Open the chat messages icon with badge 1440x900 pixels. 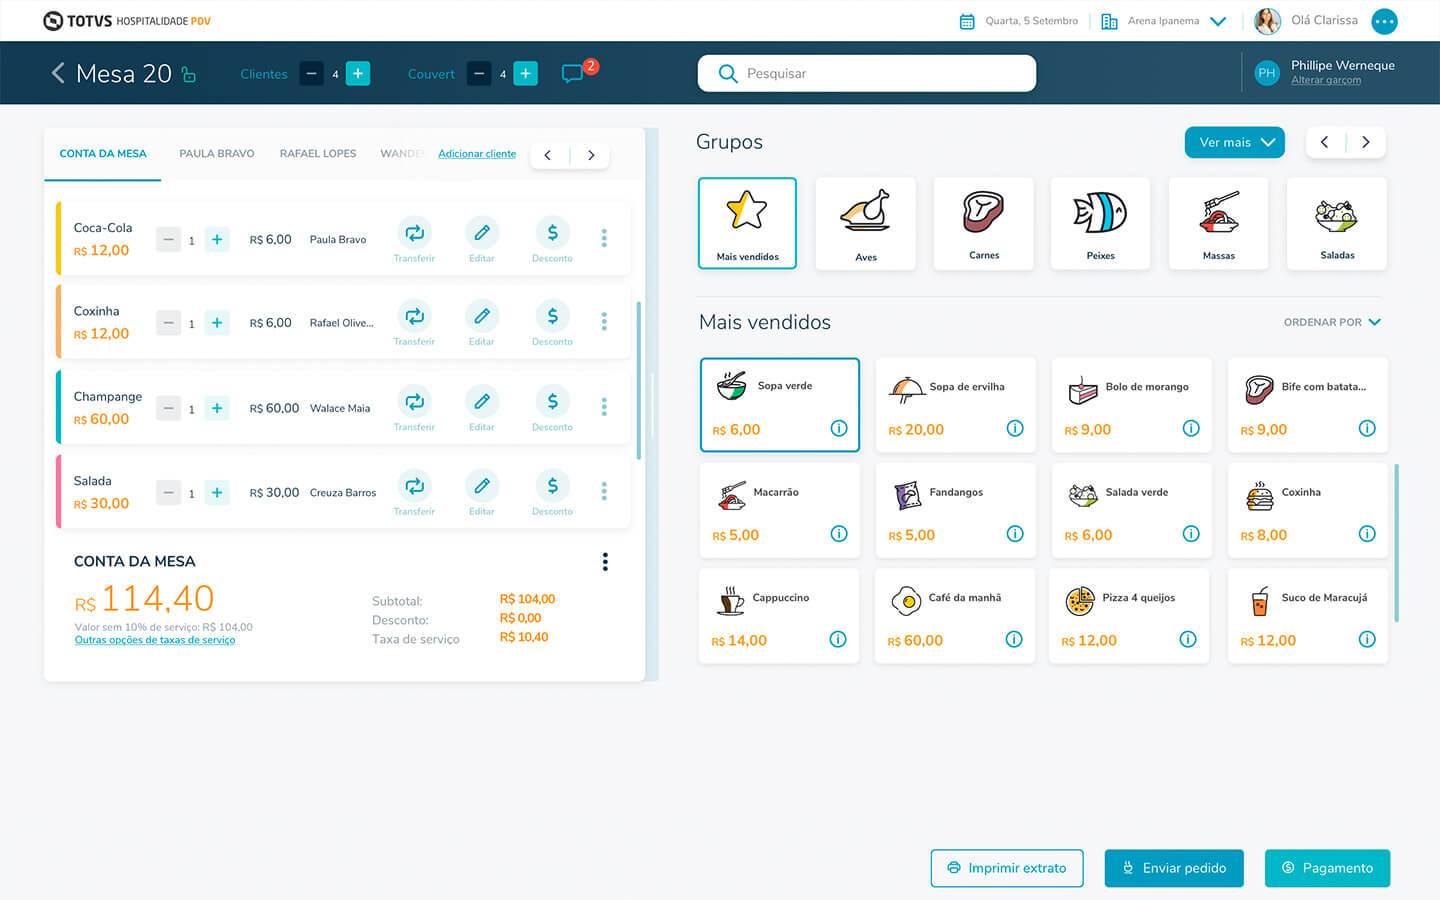pyautogui.click(x=573, y=73)
